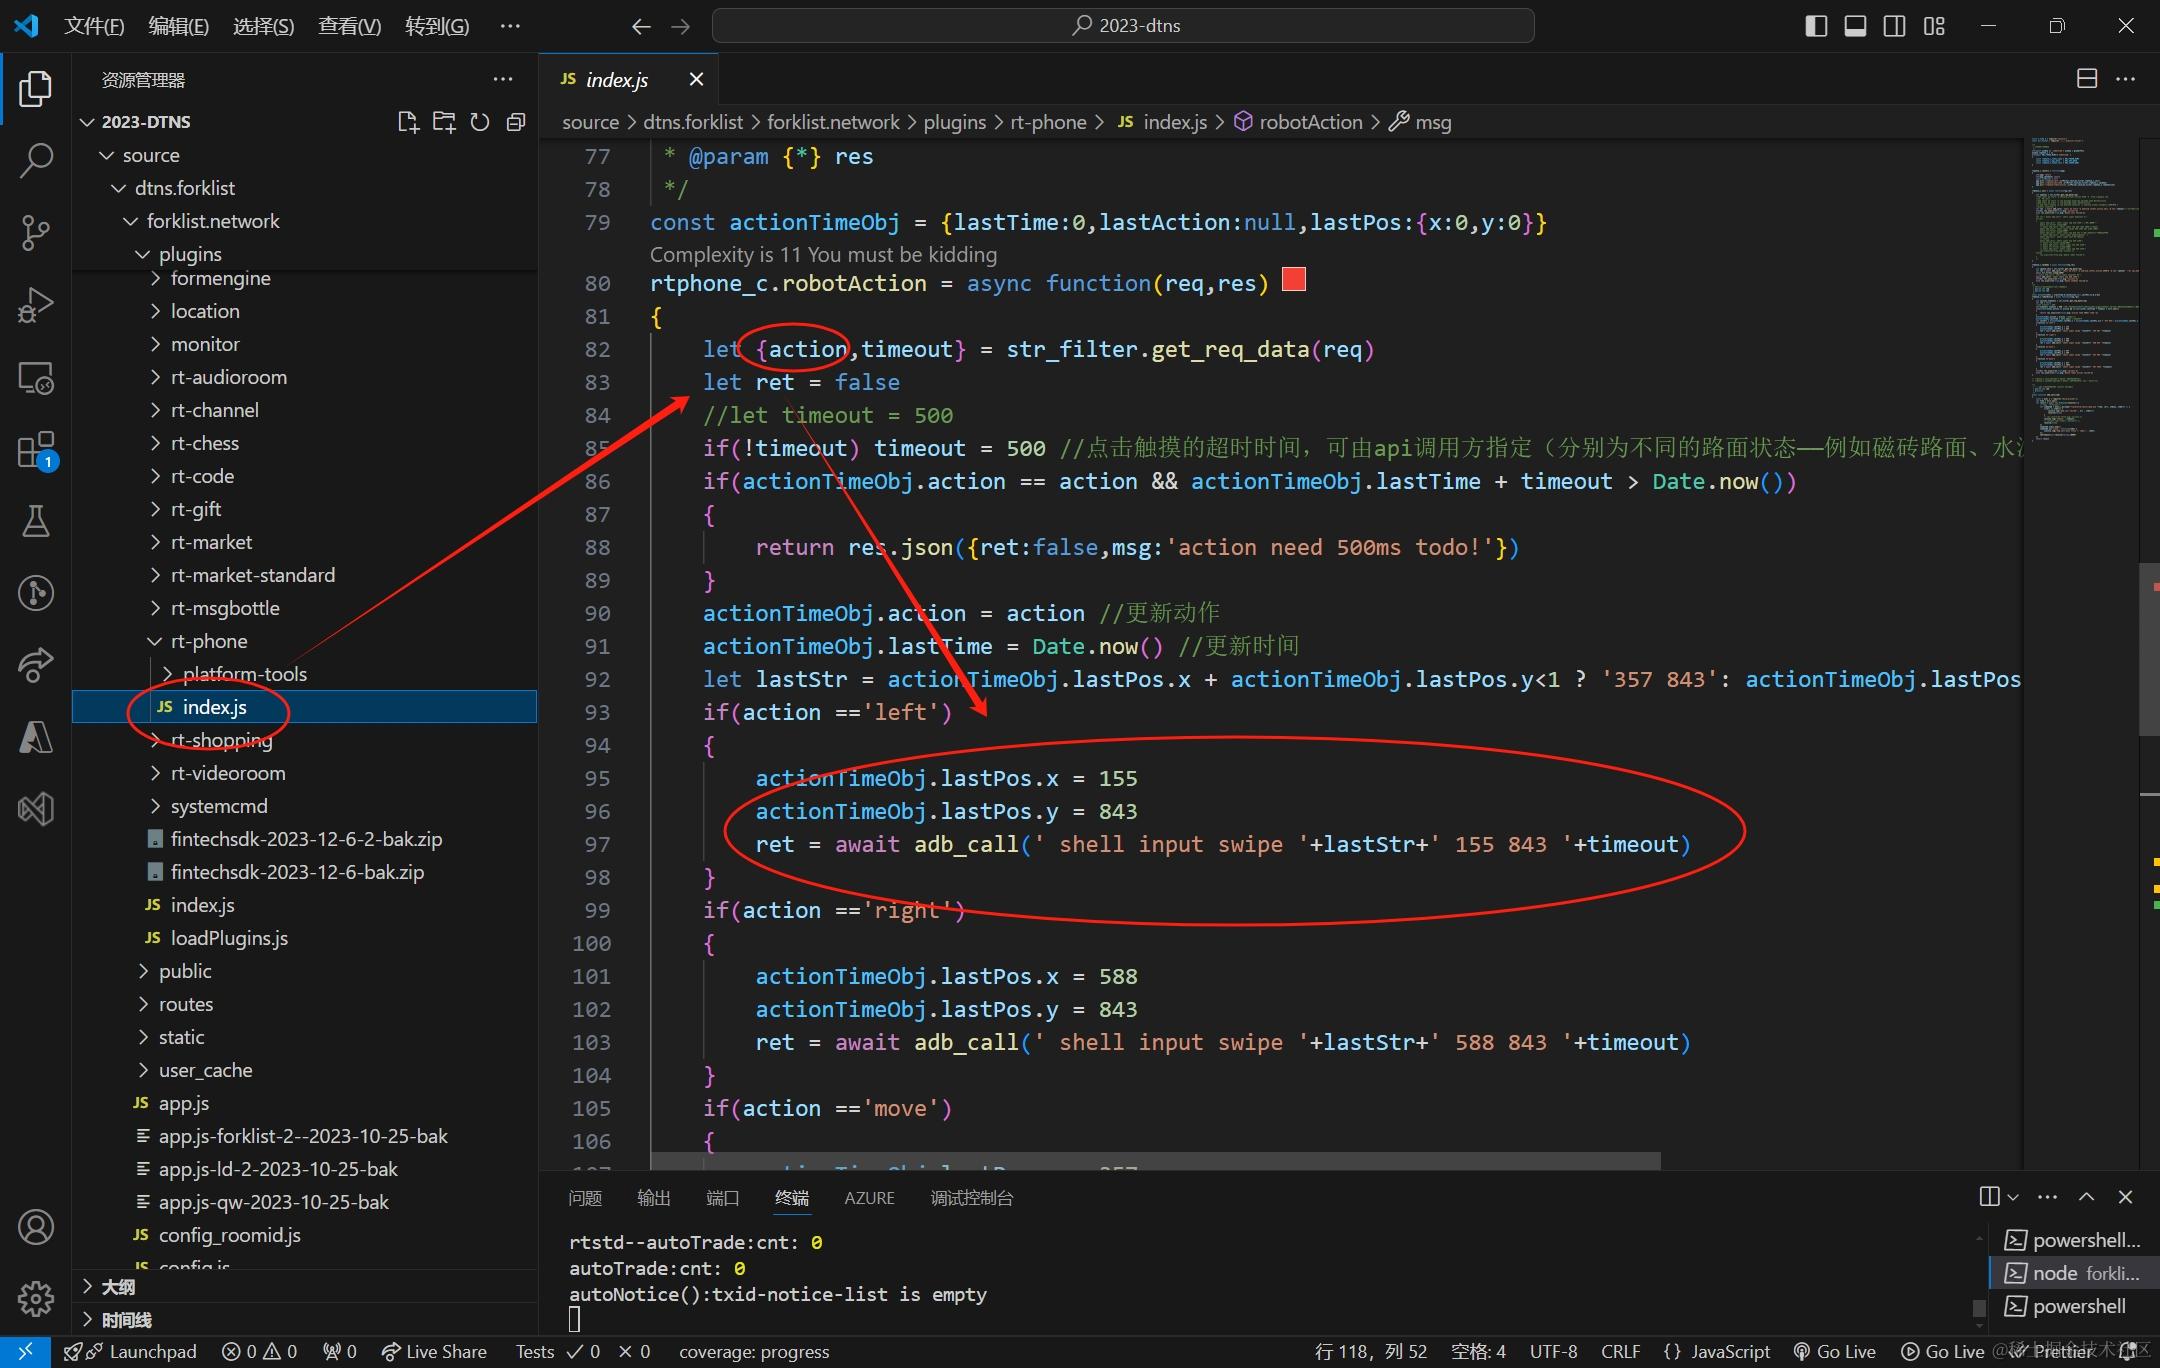Collapse the rt-phone folder
2160x1368 pixels.
coord(306,641)
